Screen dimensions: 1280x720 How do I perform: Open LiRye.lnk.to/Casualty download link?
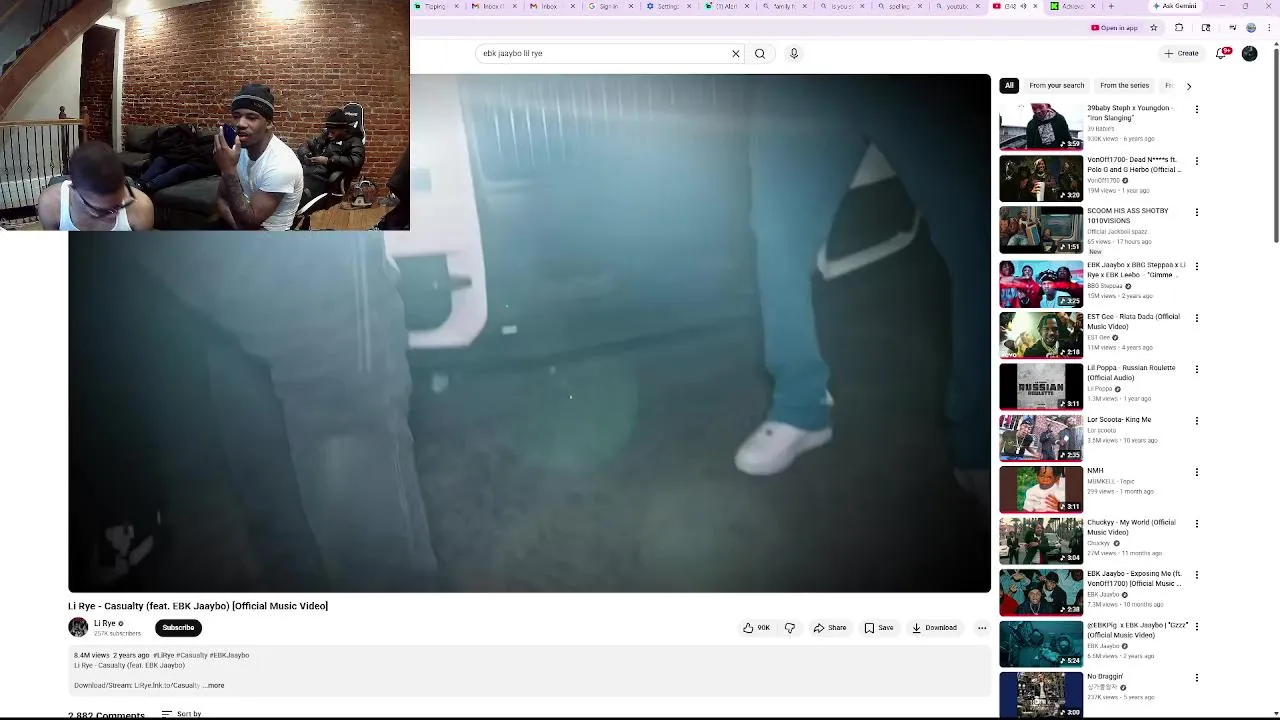(x=167, y=686)
